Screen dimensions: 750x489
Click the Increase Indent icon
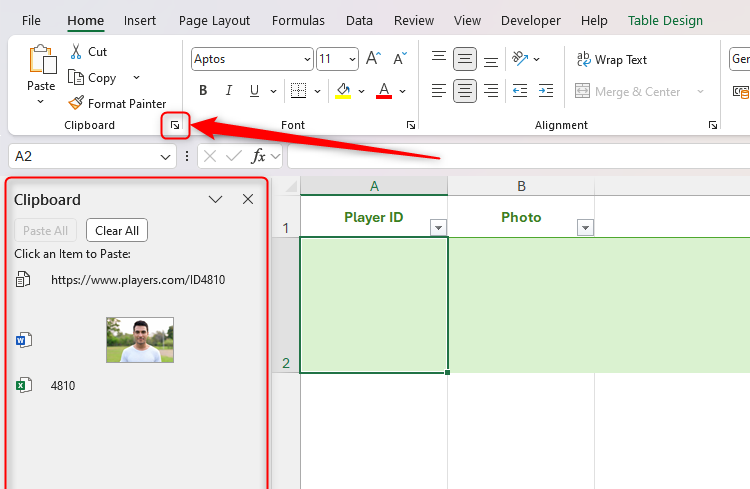(x=546, y=91)
